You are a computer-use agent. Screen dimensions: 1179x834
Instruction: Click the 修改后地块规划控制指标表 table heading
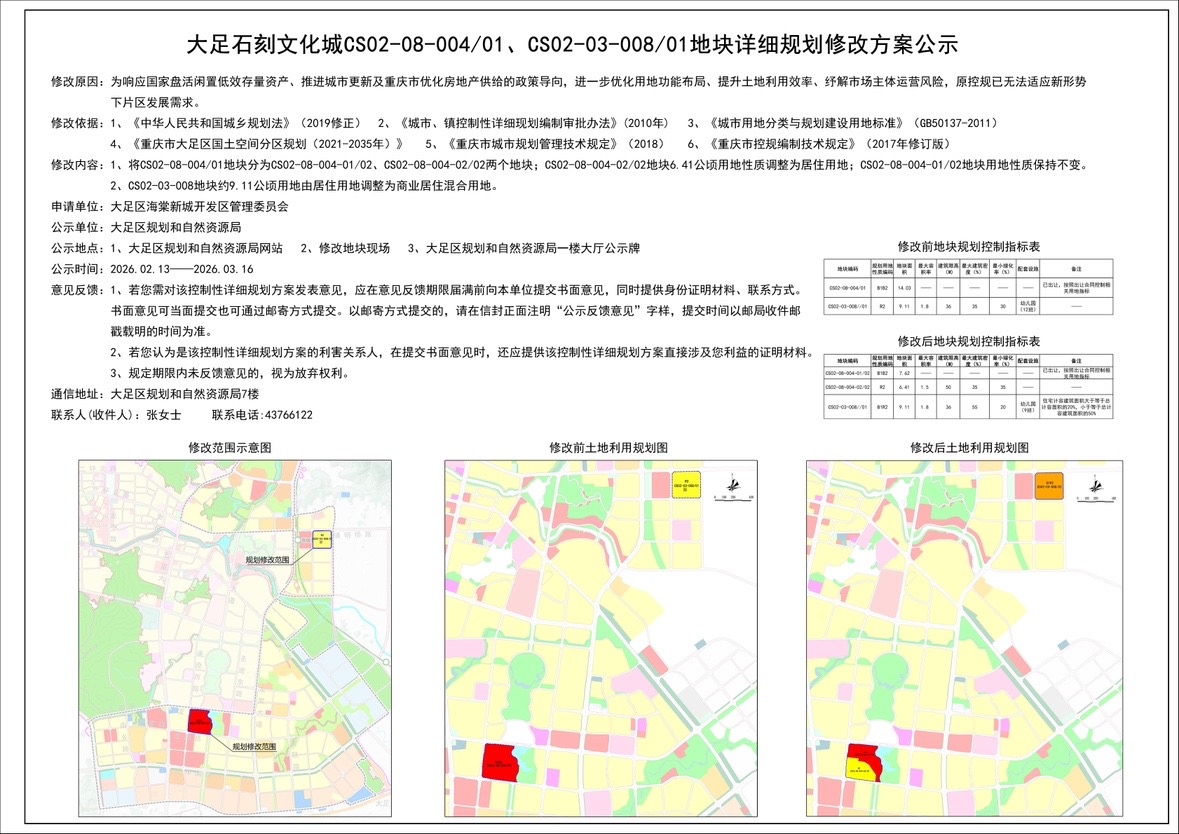[x=969, y=341]
